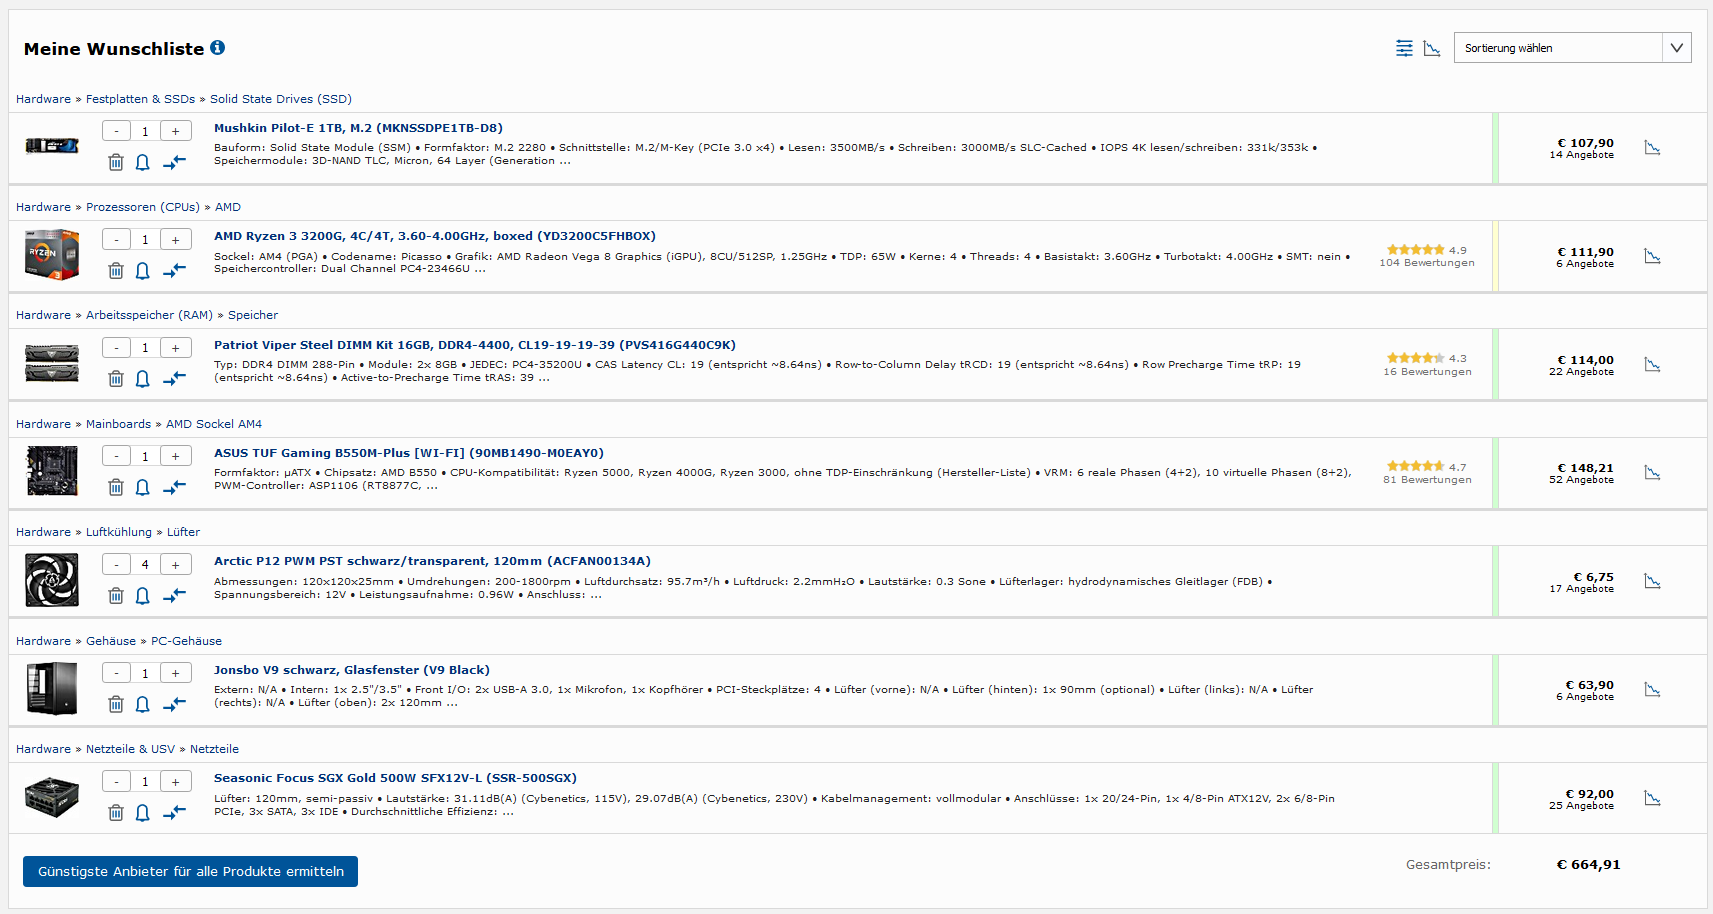Viewport: 1713px width, 914px height.
Task: Go to Prozessoren (CPUs) category breadcrumb
Action: pyautogui.click(x=143, y=207)
